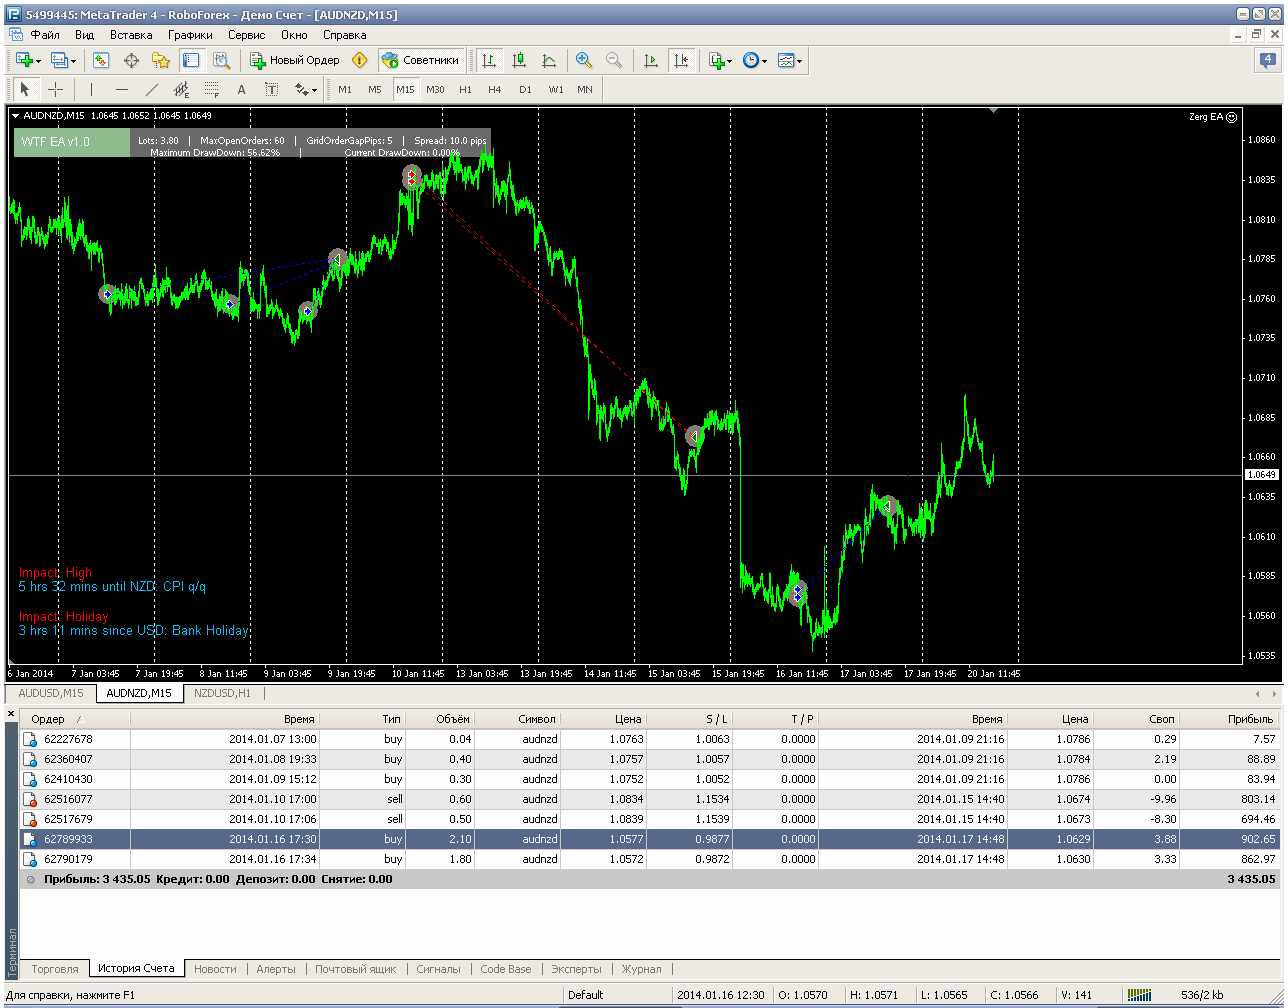Sort history by Ордер column header
The image size is (1288, 1008).
coord(75,719)
